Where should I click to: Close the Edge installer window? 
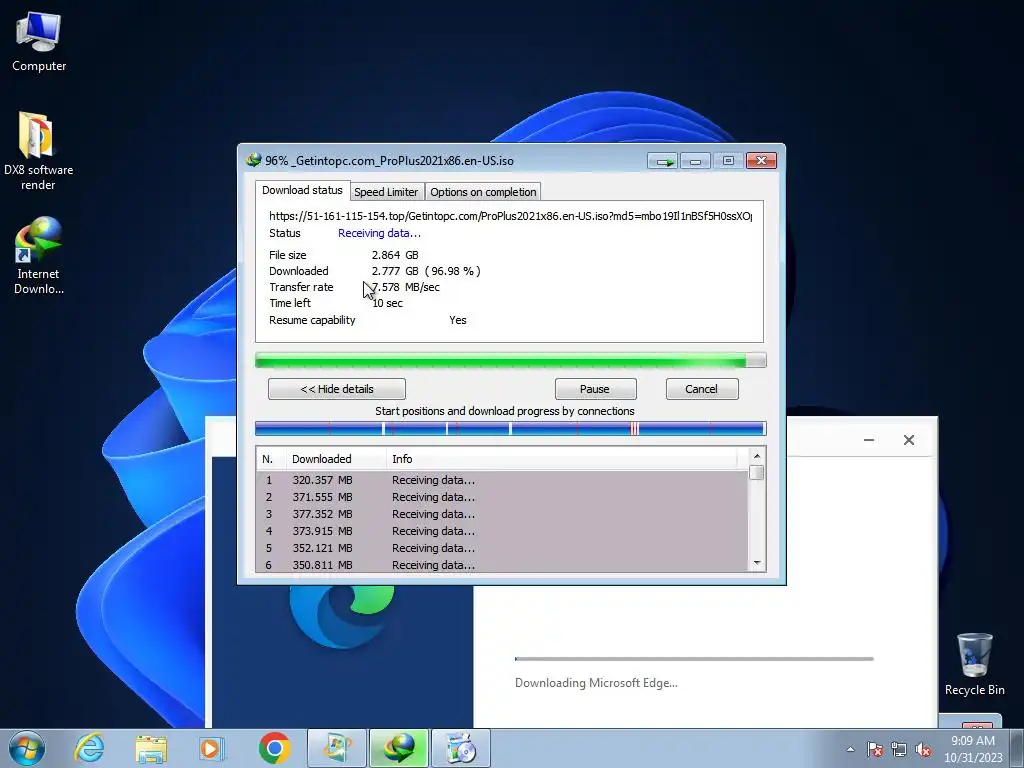(x=909, y=440)
